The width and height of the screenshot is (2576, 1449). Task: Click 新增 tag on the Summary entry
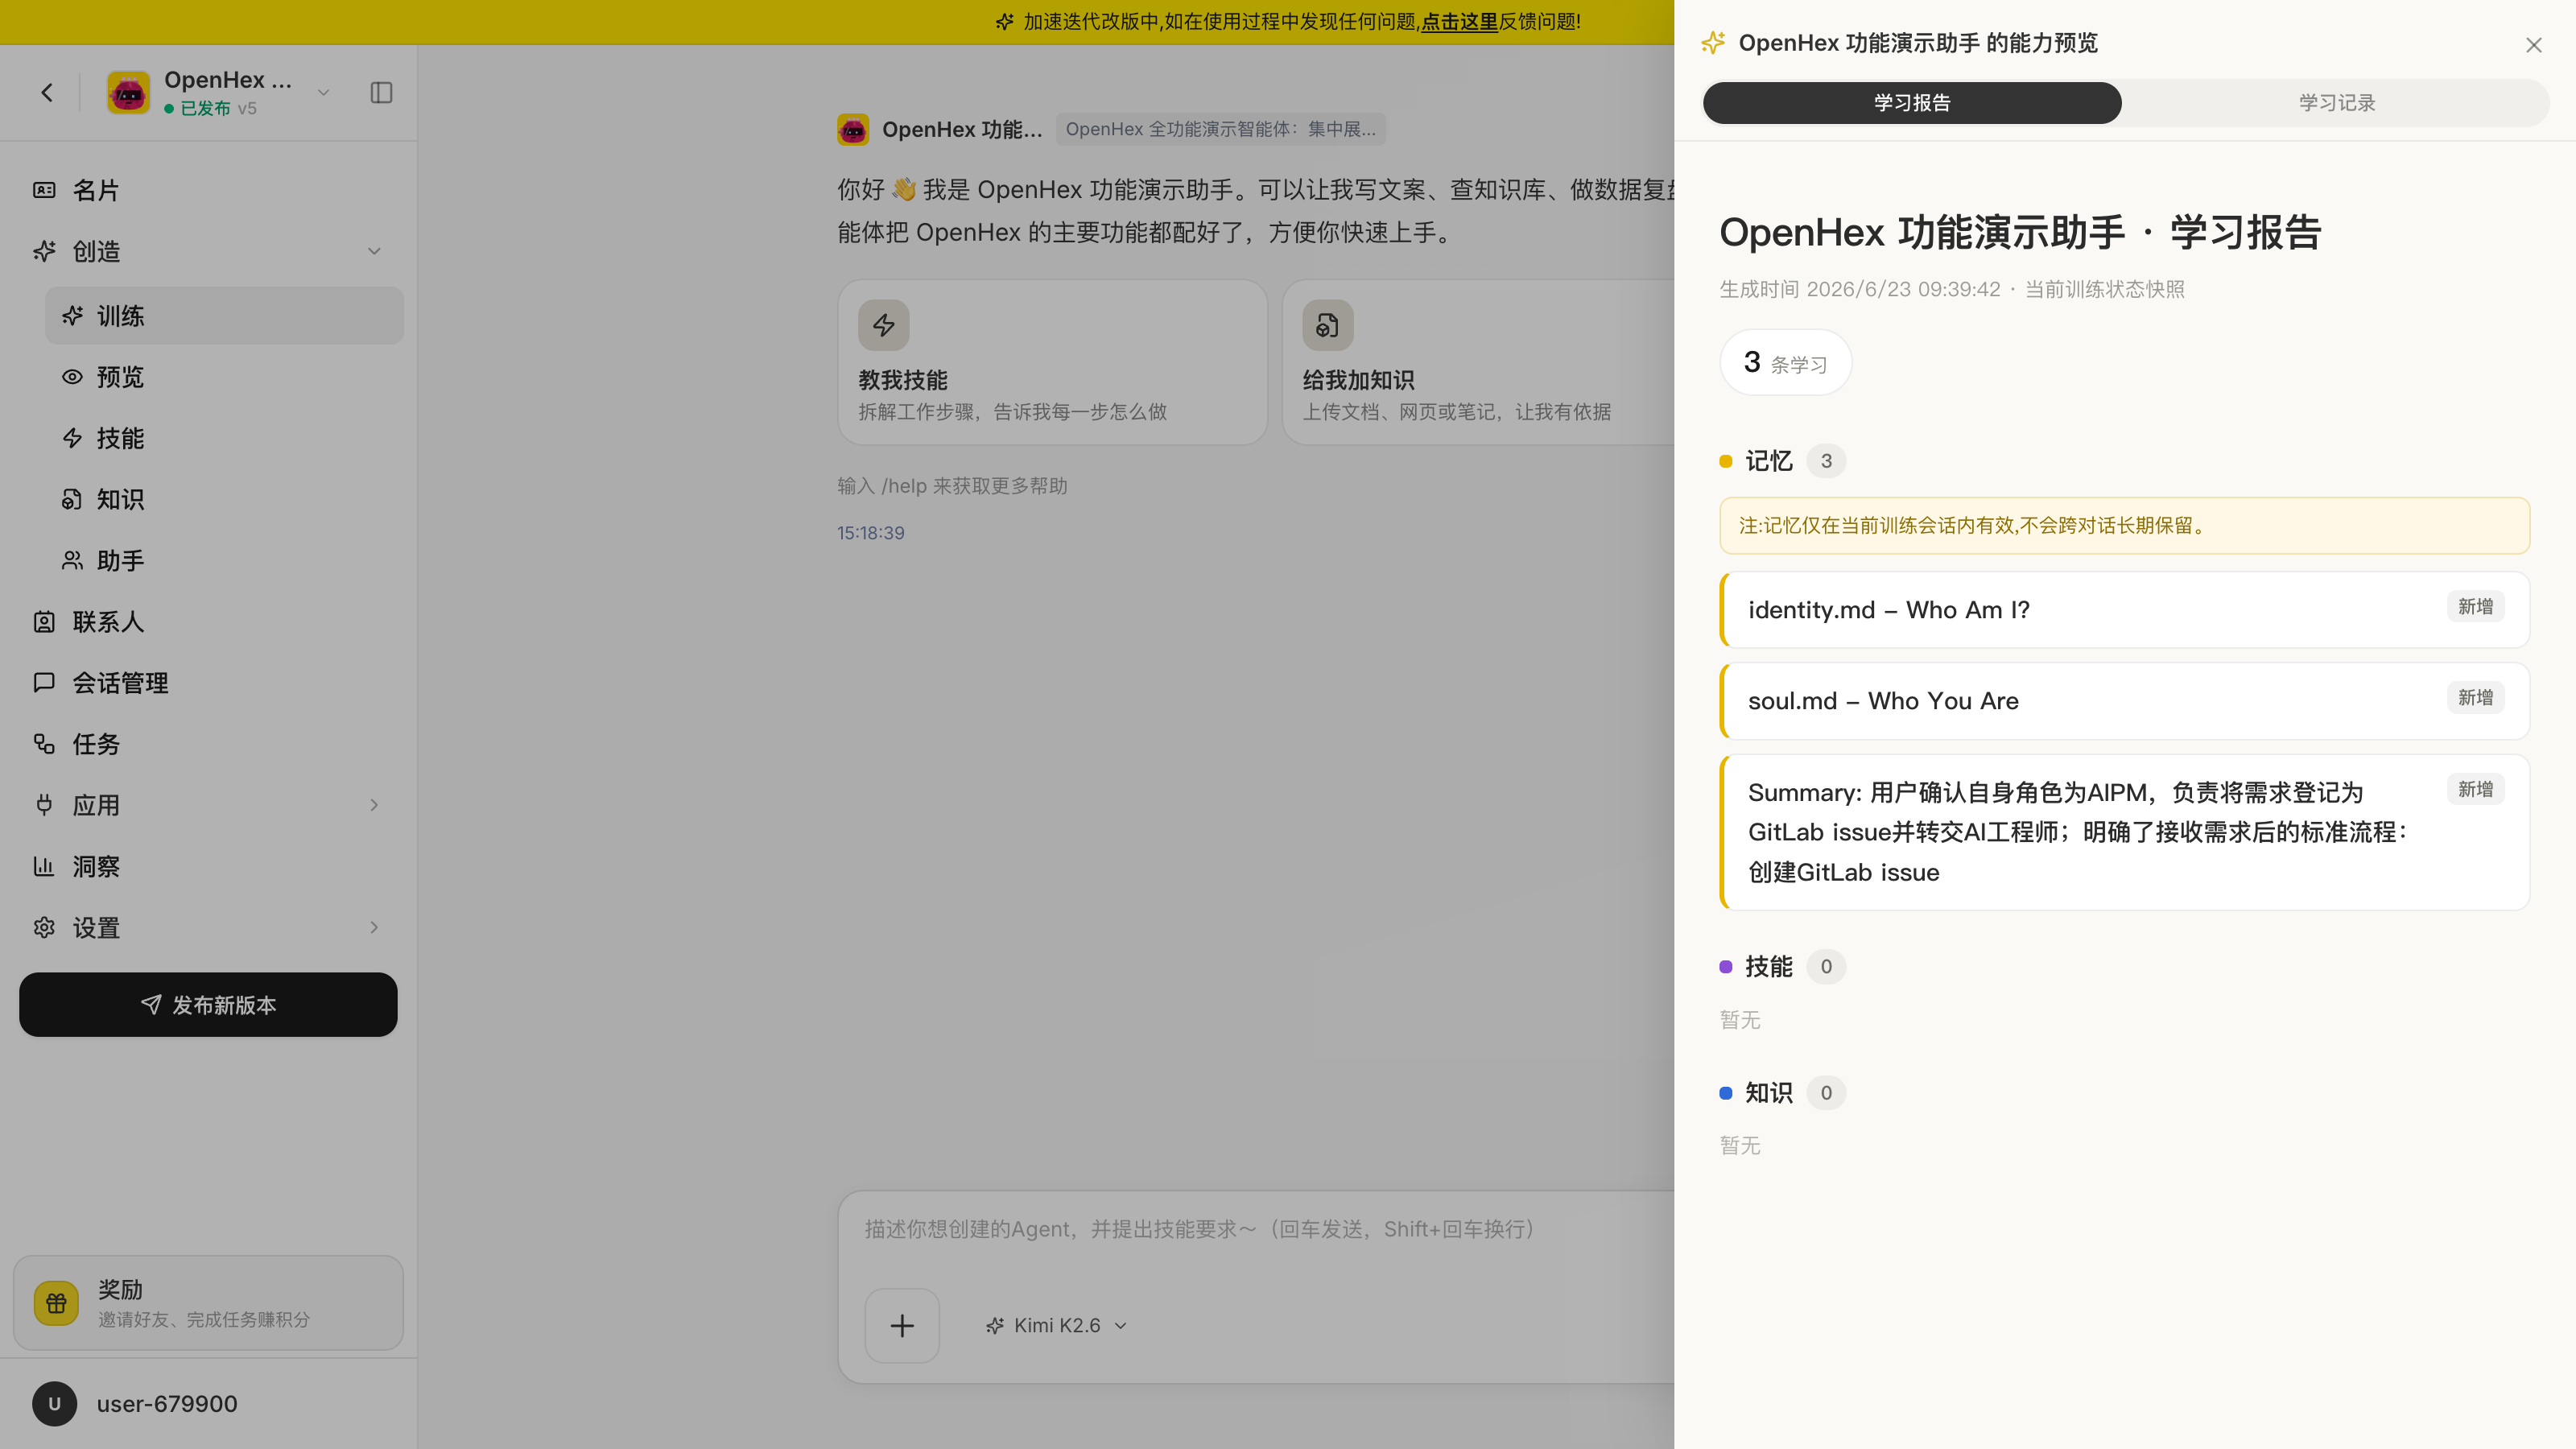click(2476, 790)
